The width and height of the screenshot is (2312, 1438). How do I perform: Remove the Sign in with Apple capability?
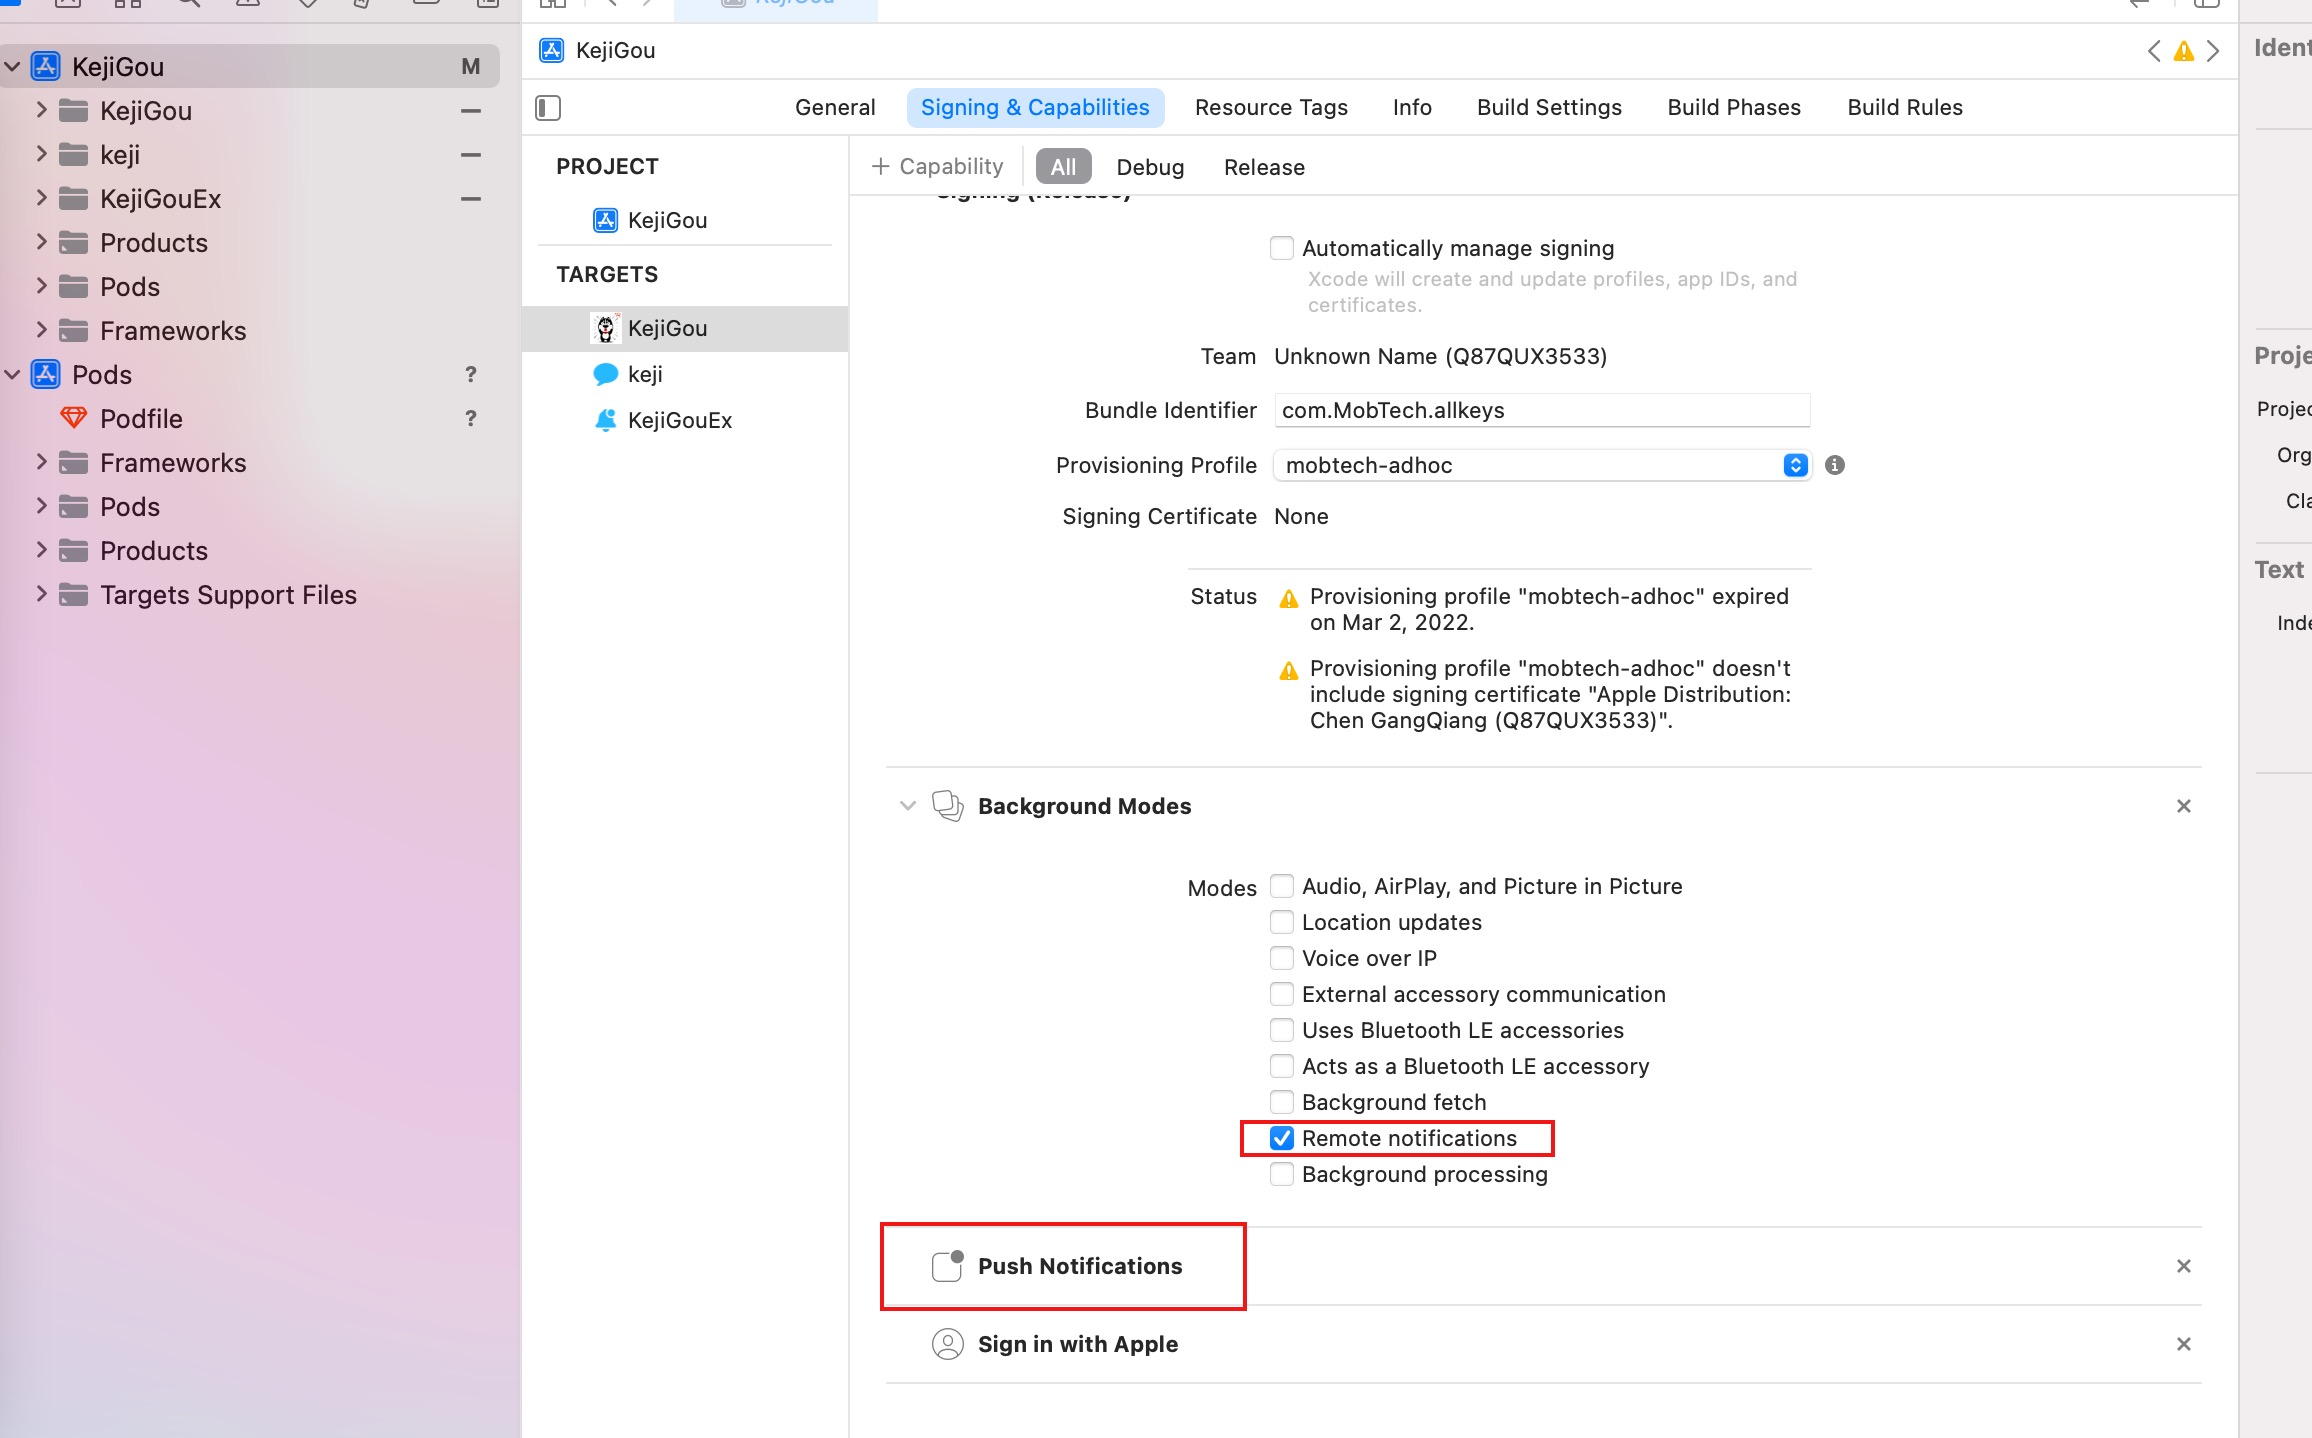pyautogui.click(x=2184, y=1344)
